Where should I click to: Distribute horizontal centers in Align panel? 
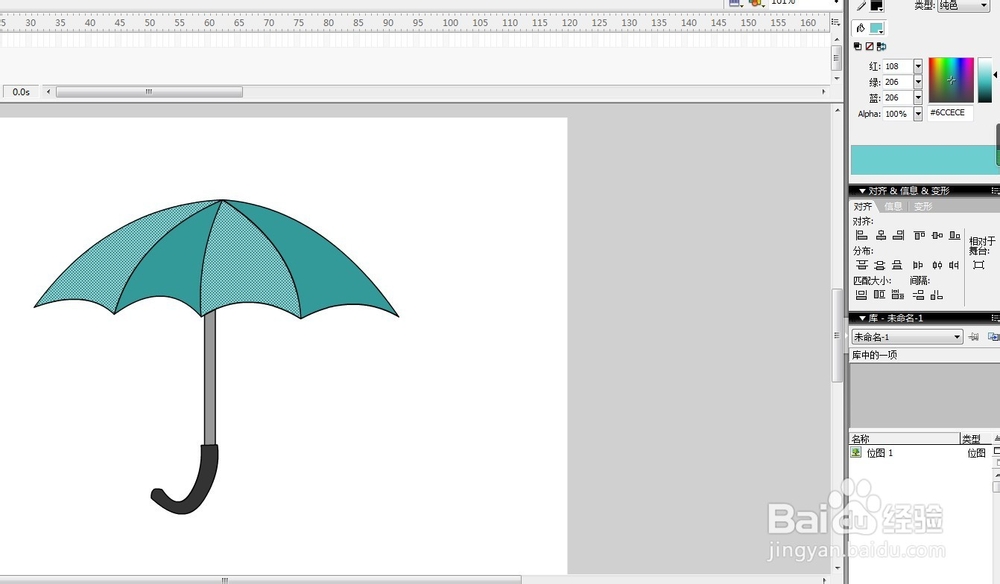coord(937,265)
